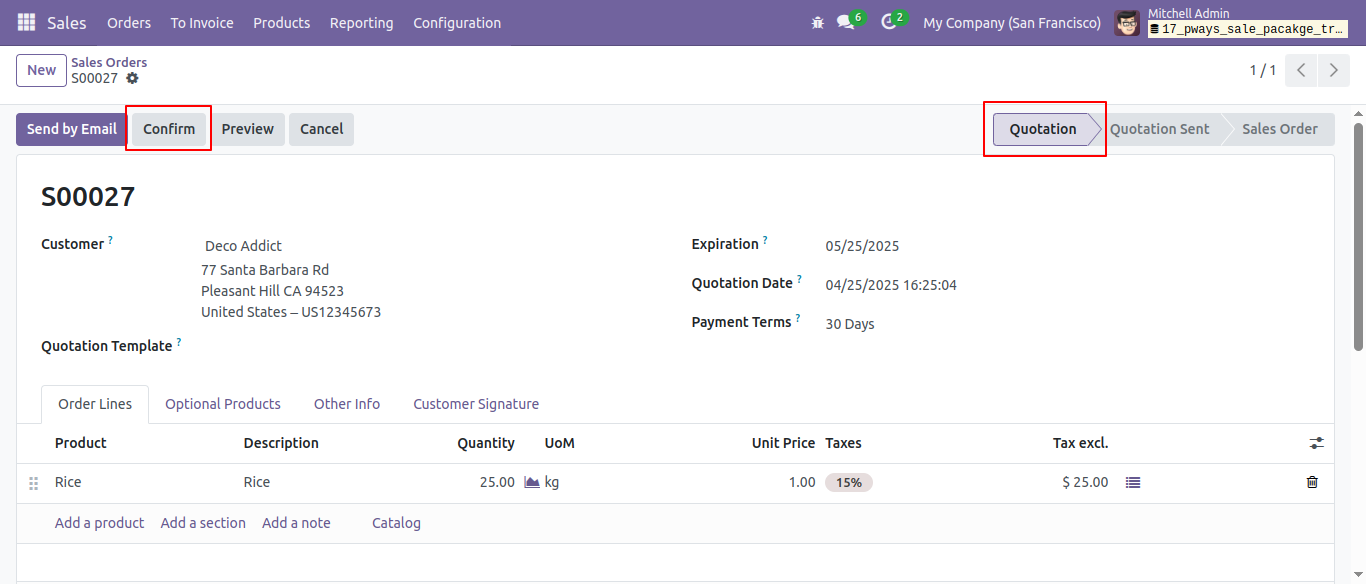Toggle optional columns settings icon
Image resolution: width=1366 pixels, height=584 pixels.
coord(1316,443)
